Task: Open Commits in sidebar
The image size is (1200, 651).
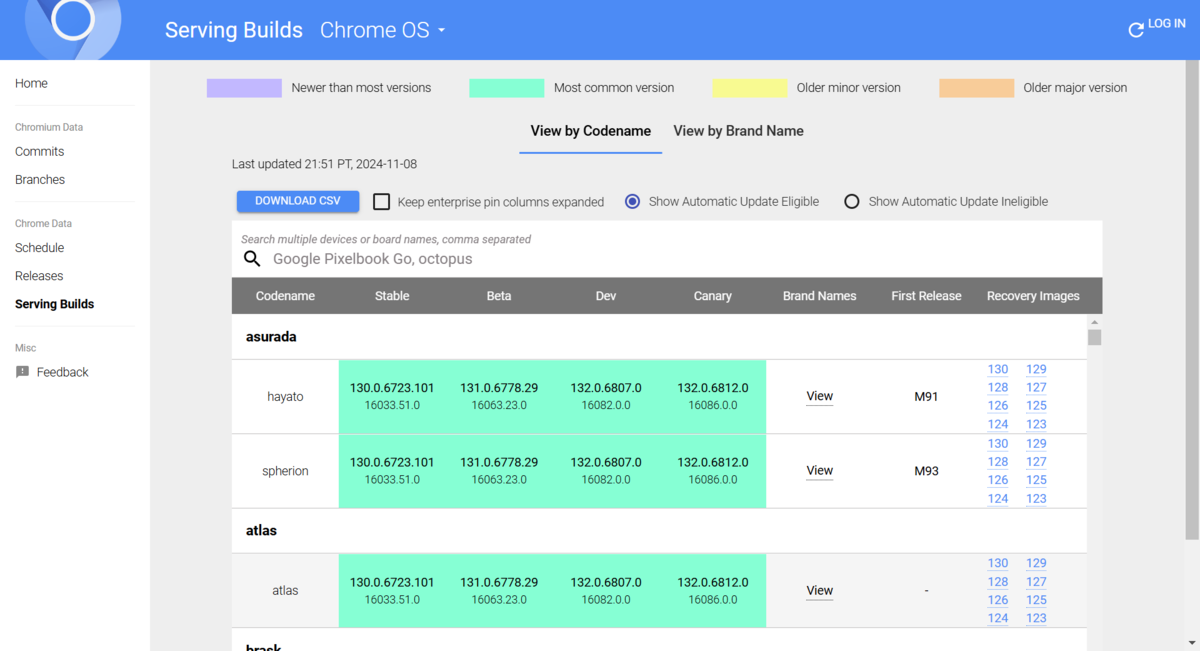Action: click(x=39, y=151)
